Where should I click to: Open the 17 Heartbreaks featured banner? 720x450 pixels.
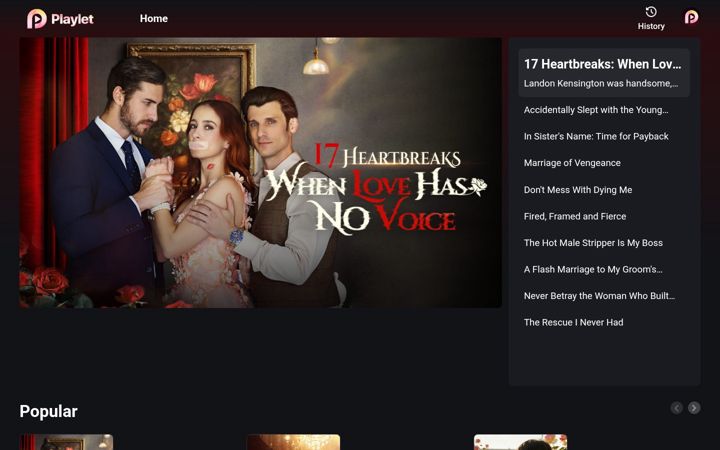pos(260,173)
